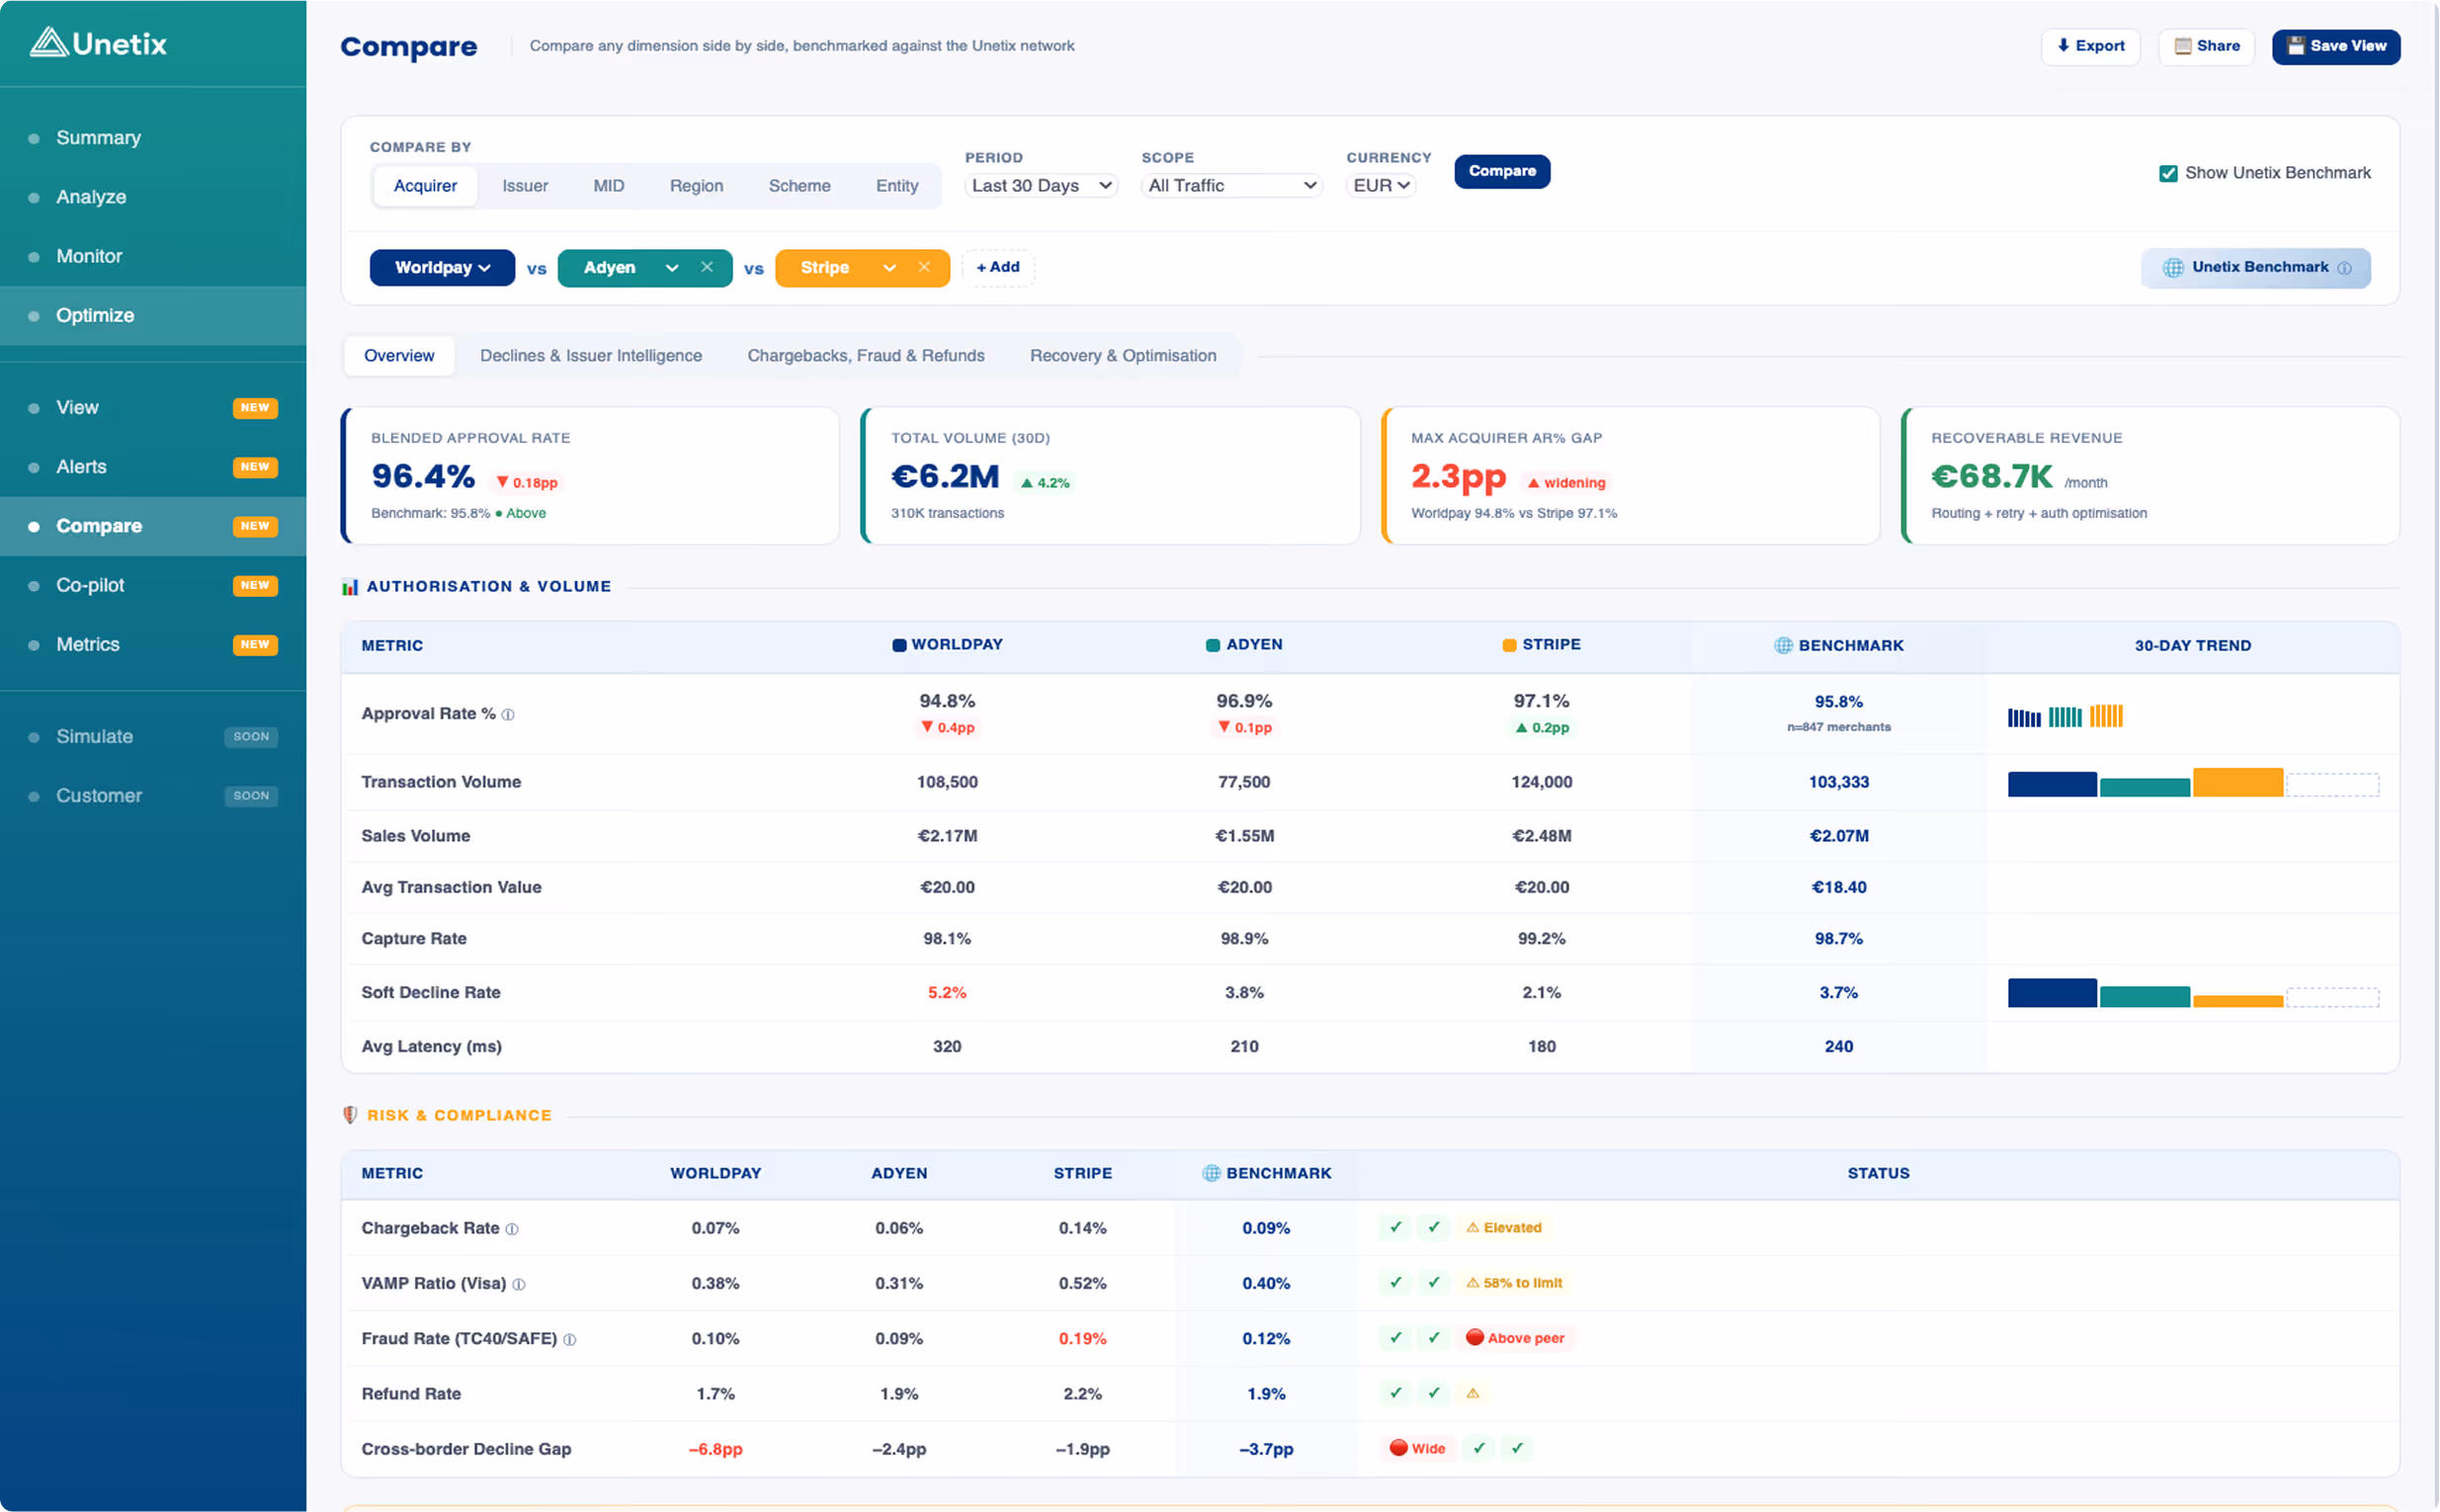Click the Approval Rate % info icon
This screenshot has width=2440, height=1512.
508,714
